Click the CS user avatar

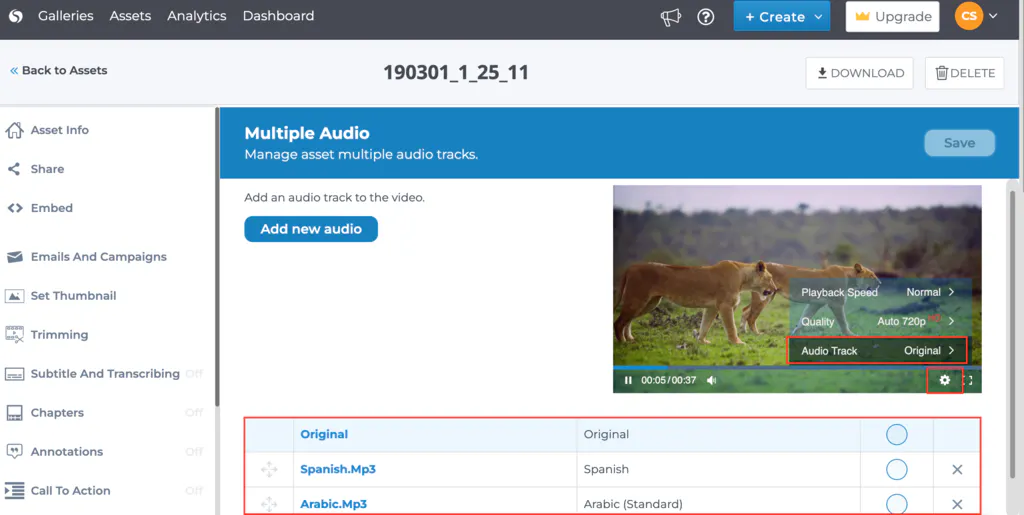(968, 16)
